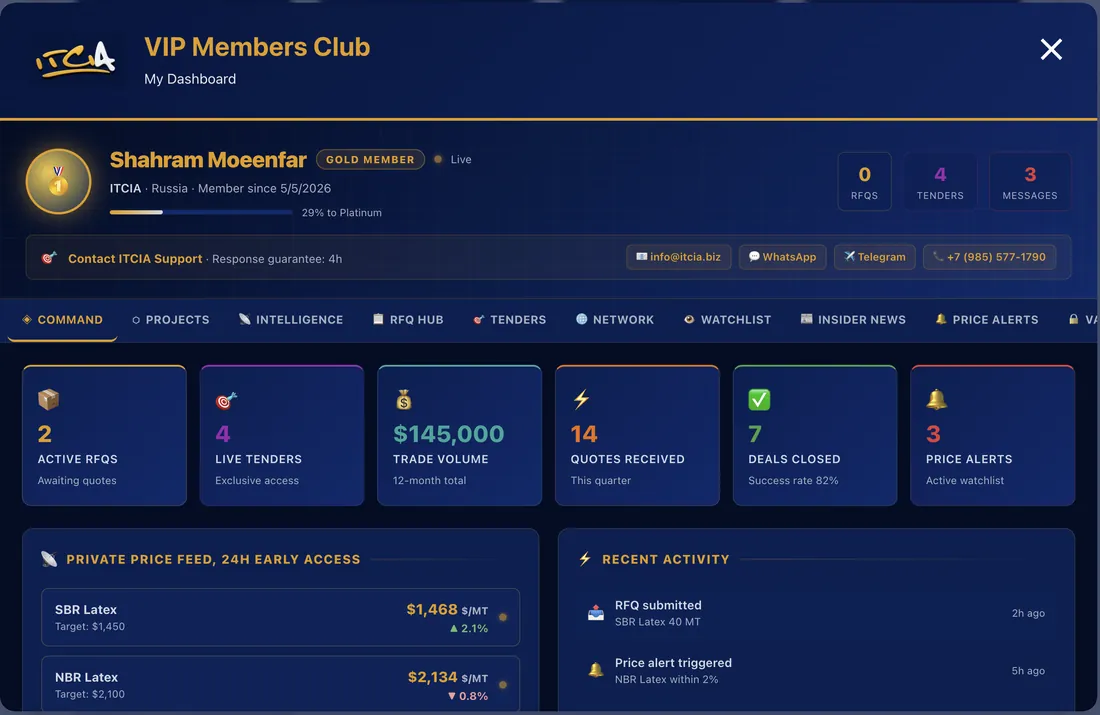Open the Price alert triggered activity entry

[x=816, y=670]
